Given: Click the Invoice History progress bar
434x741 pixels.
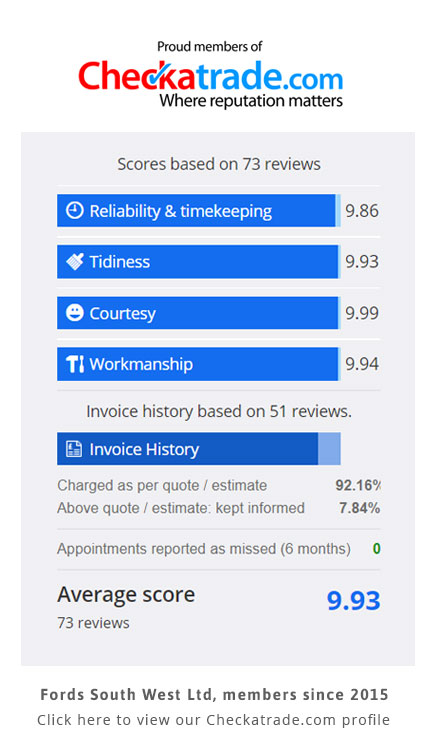Looking at the screenshot, I should coord(199,448).
